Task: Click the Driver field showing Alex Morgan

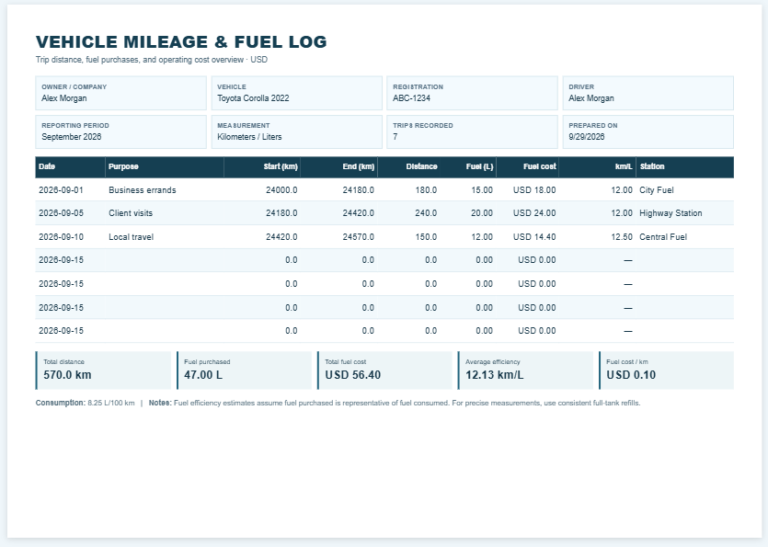Action: click(648, 93)
